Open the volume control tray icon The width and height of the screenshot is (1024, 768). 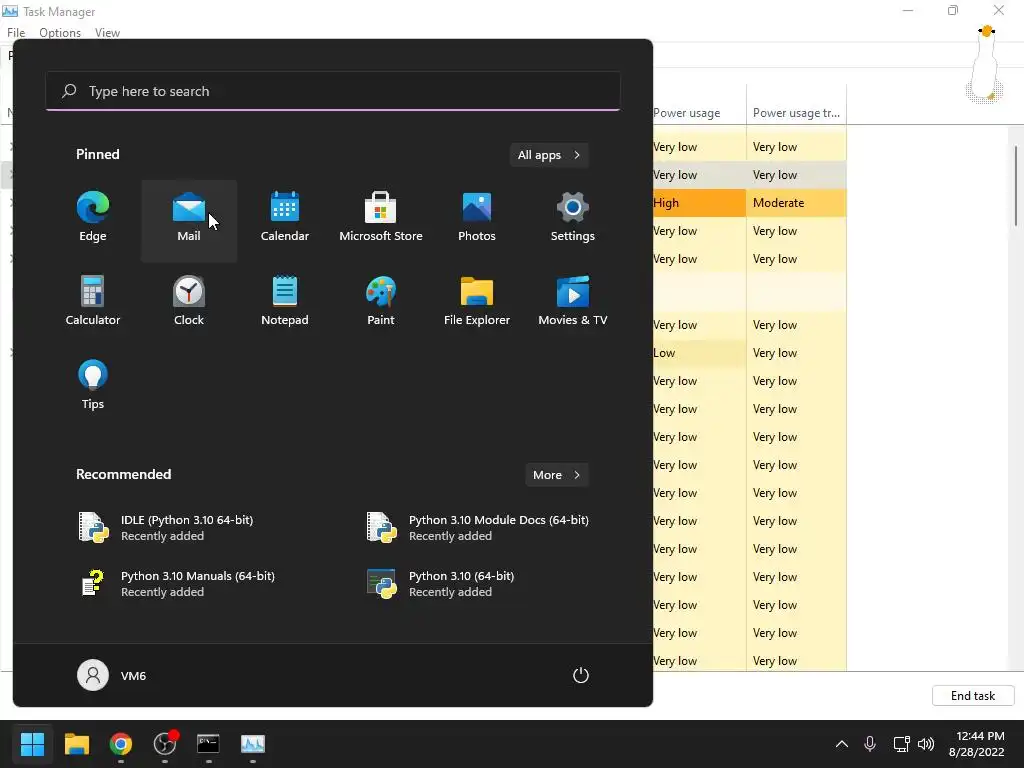point(926,744)
